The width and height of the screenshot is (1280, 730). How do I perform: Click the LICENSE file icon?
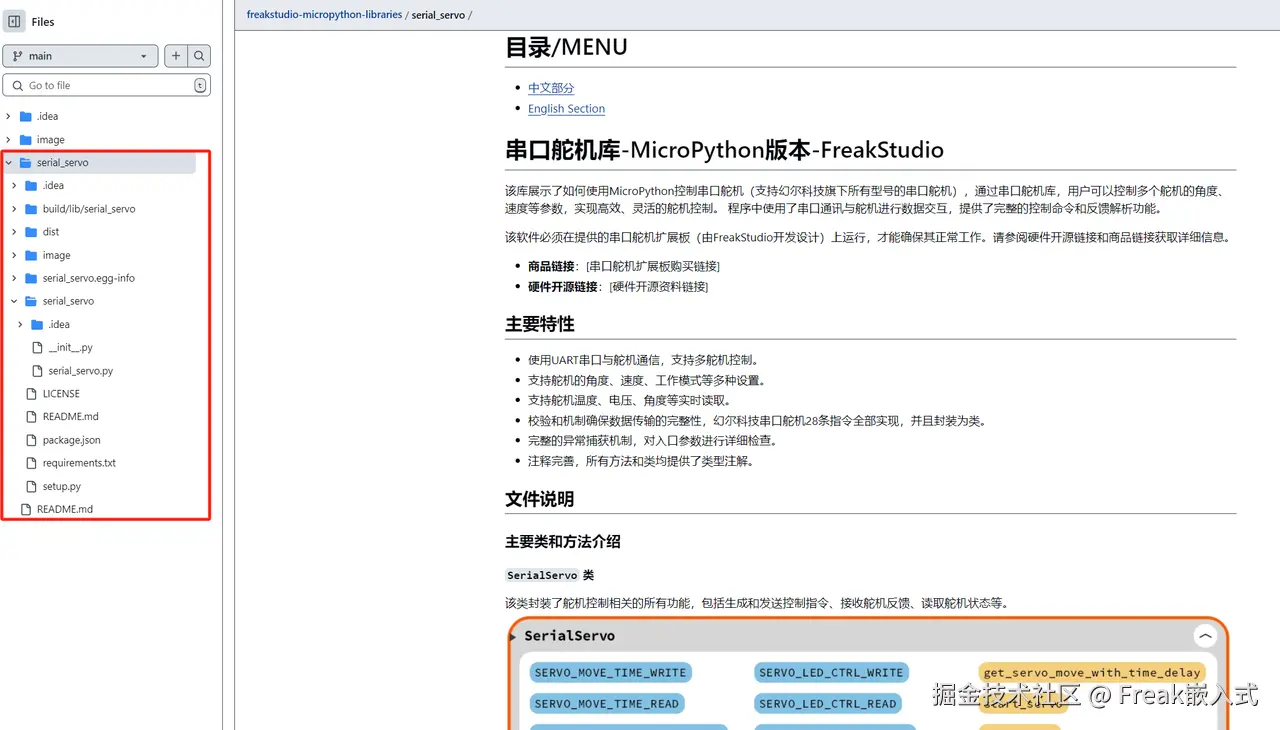32,394
